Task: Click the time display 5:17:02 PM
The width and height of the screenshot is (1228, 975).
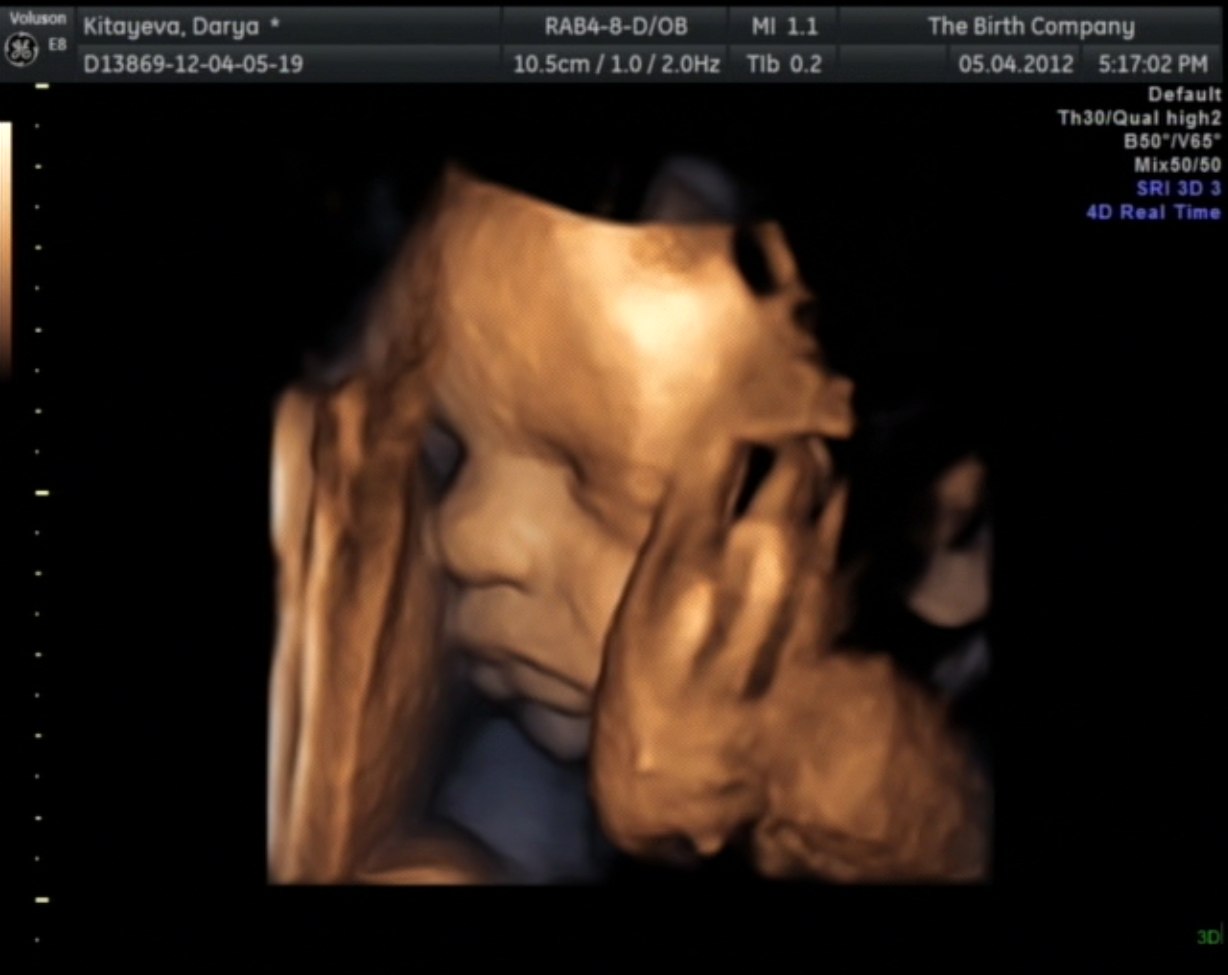Action: pyautogui.click(x=1152, y=65)
